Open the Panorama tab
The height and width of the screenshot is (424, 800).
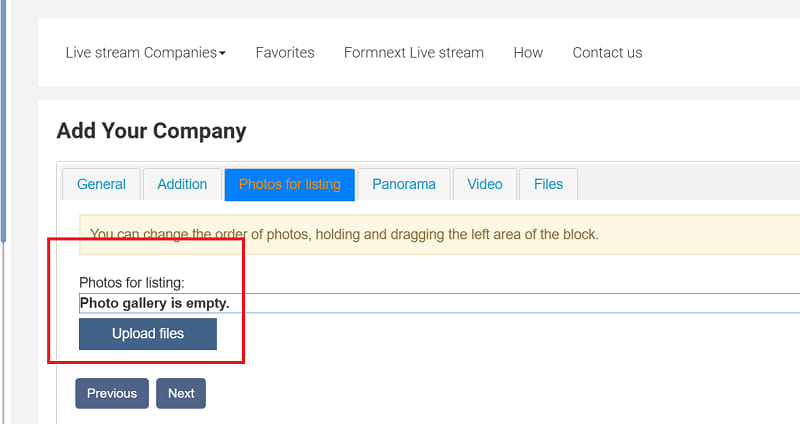click(x=404, y=184)
